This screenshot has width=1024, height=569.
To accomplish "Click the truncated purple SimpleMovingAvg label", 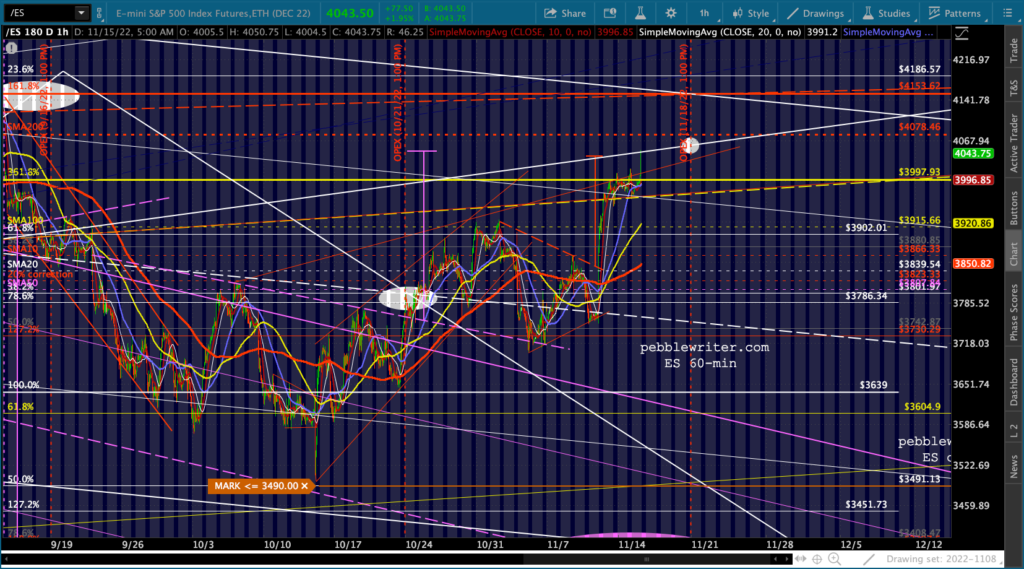I will [x=888, y=32].
